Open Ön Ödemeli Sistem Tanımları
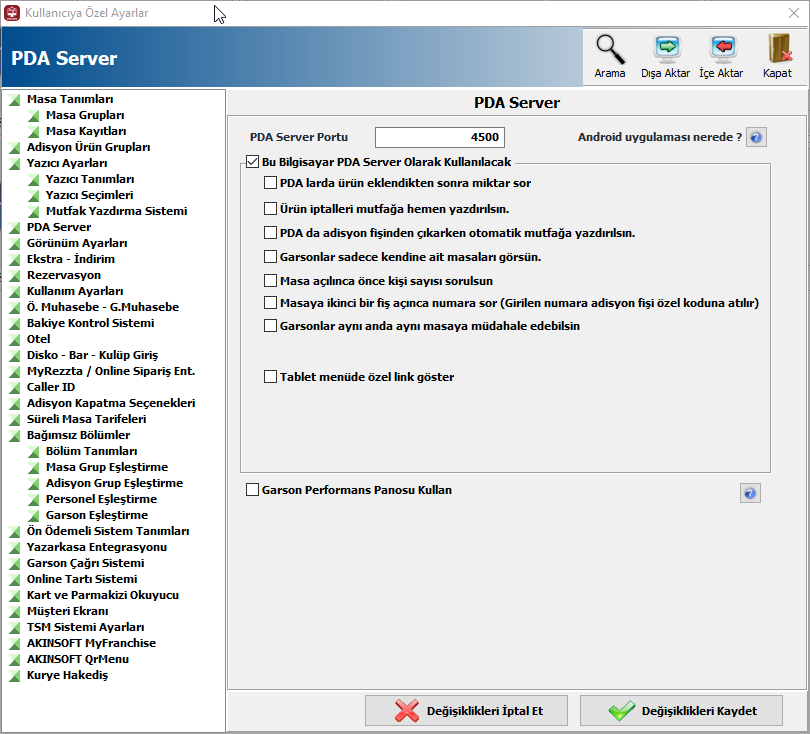This screenshot has width=810, height=734. click(108, 532)
